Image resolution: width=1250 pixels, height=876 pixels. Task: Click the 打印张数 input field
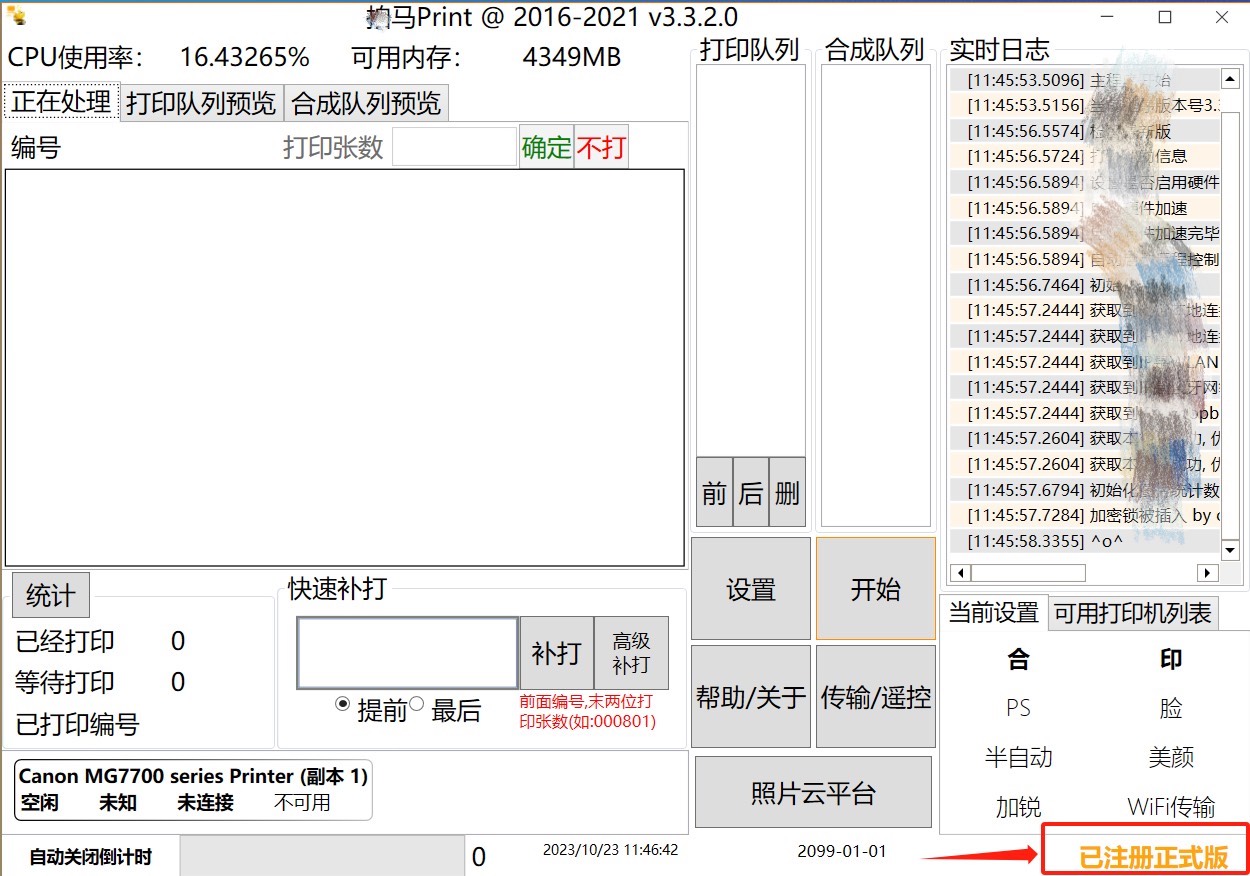pyautogui.click(x=454, y=147)
